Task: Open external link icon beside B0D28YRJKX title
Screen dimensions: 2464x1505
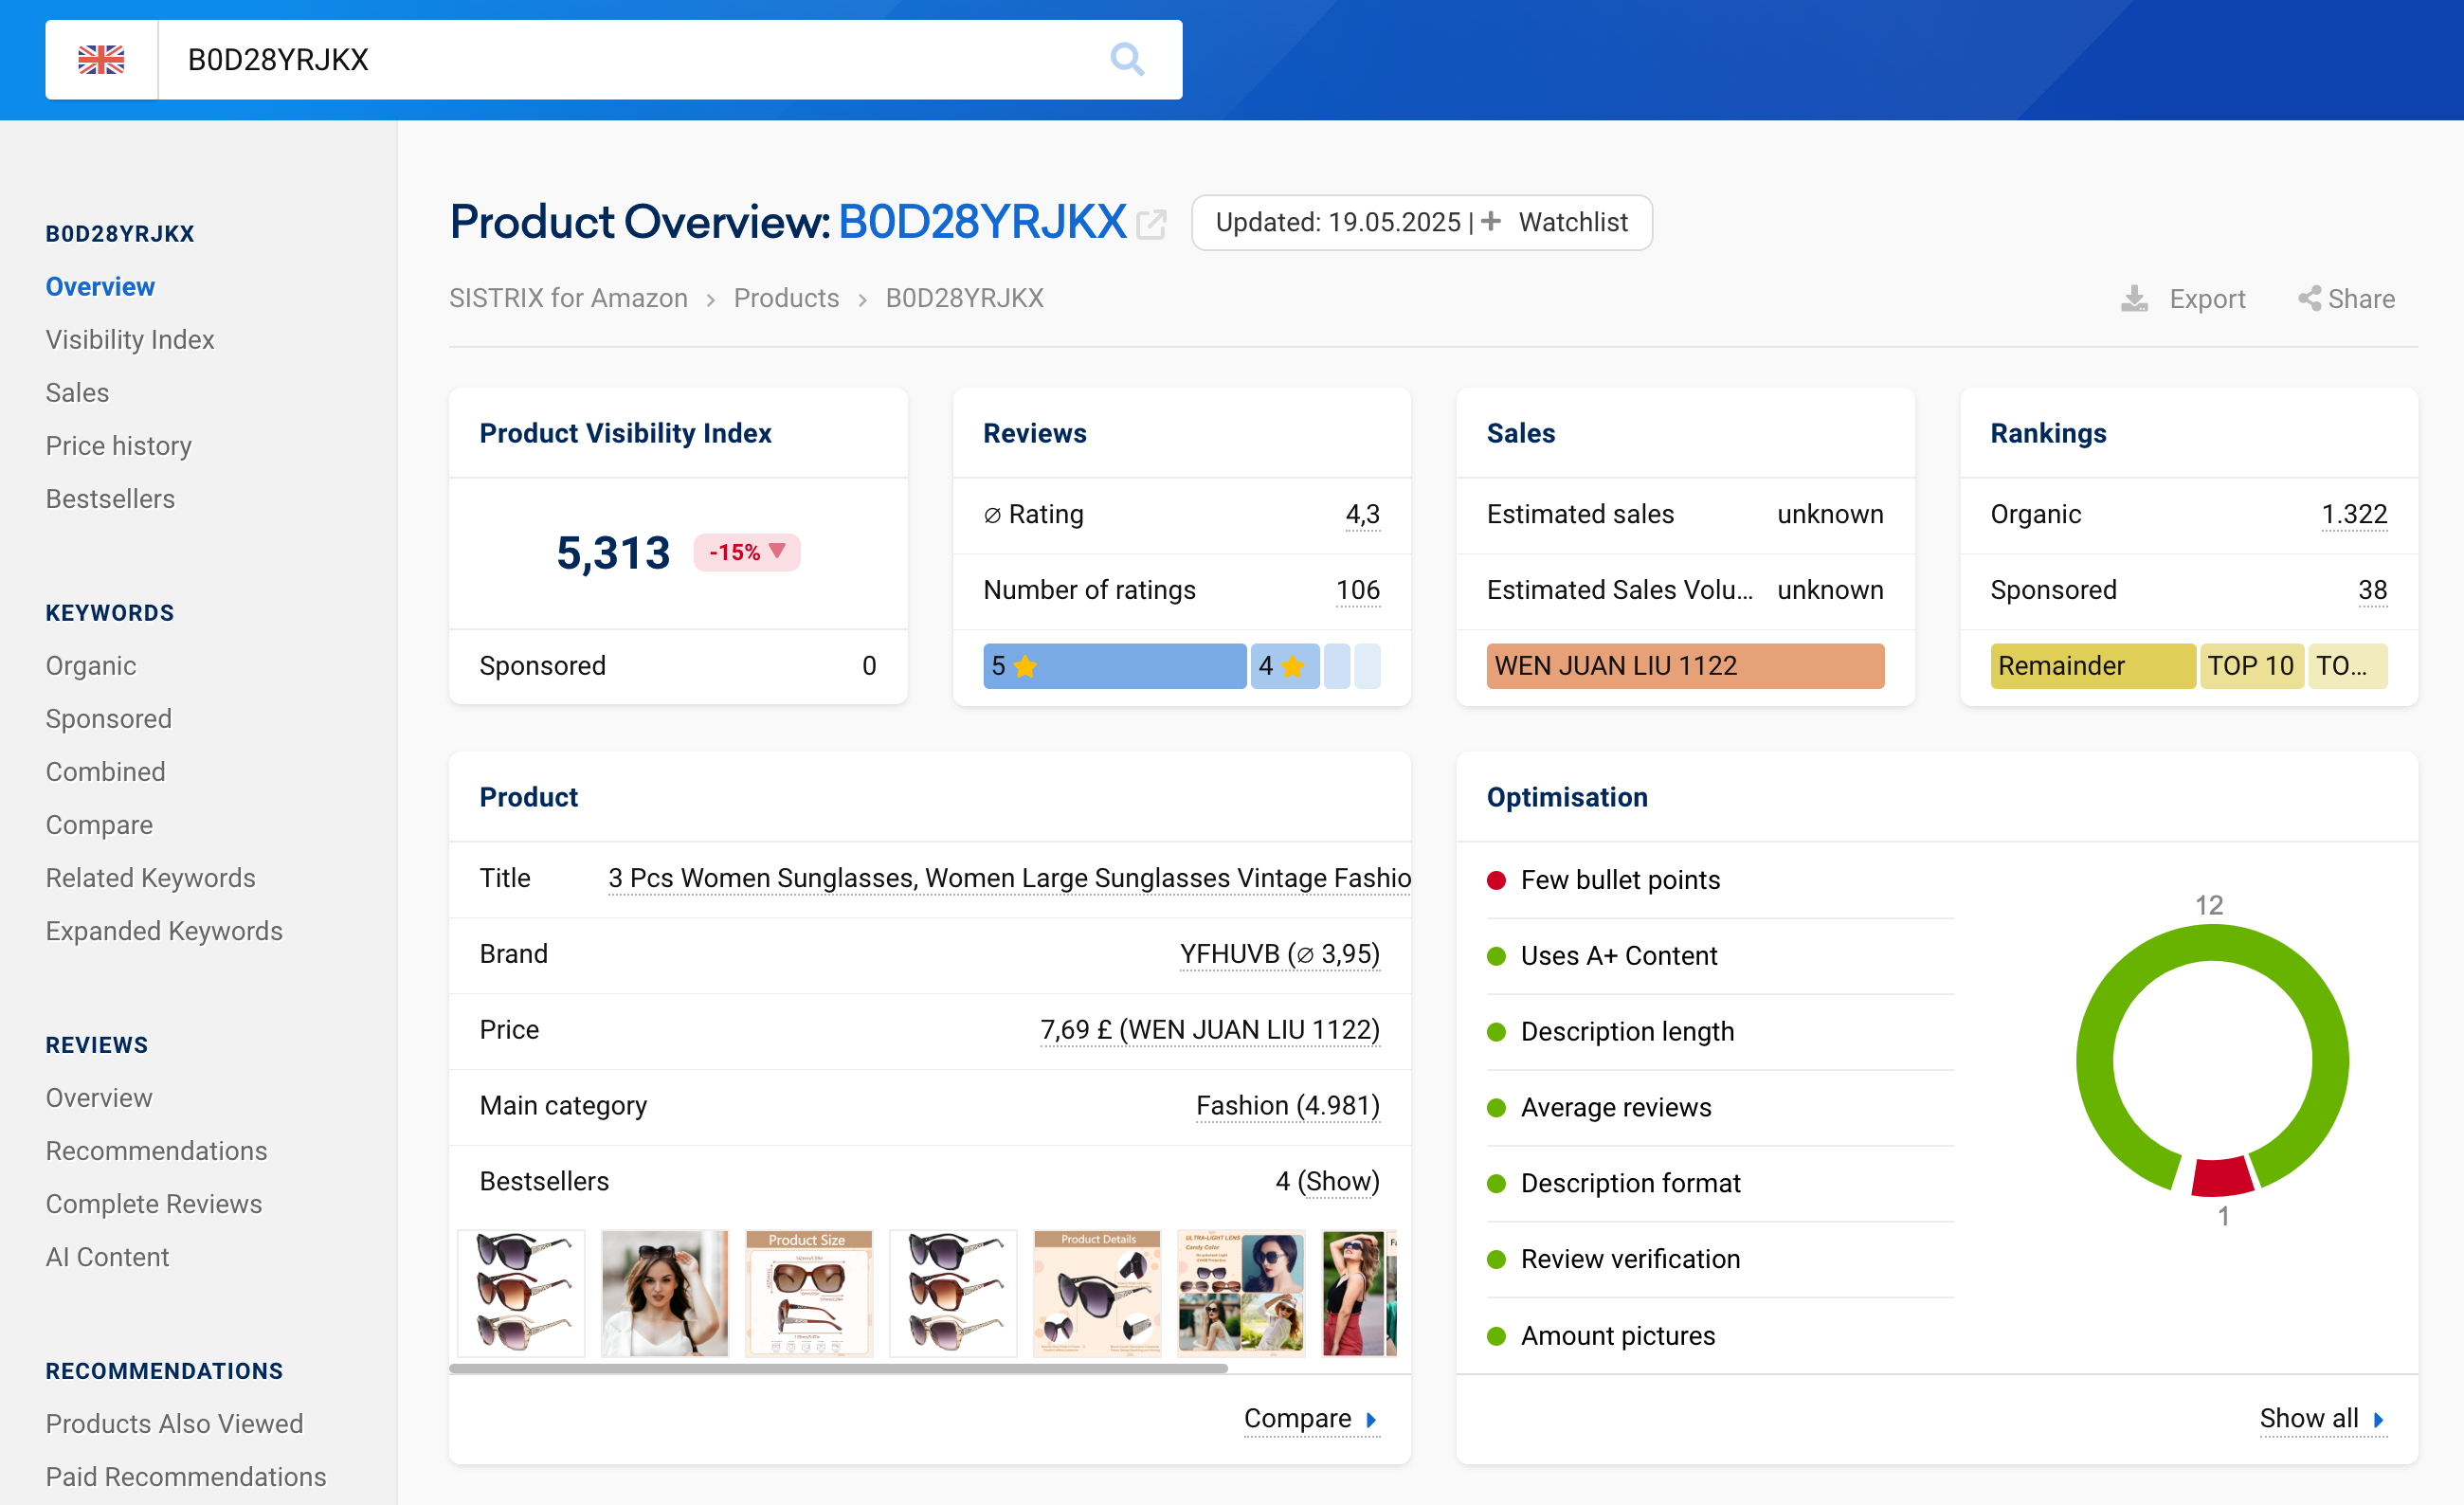Action: [x=1151, y=224]
